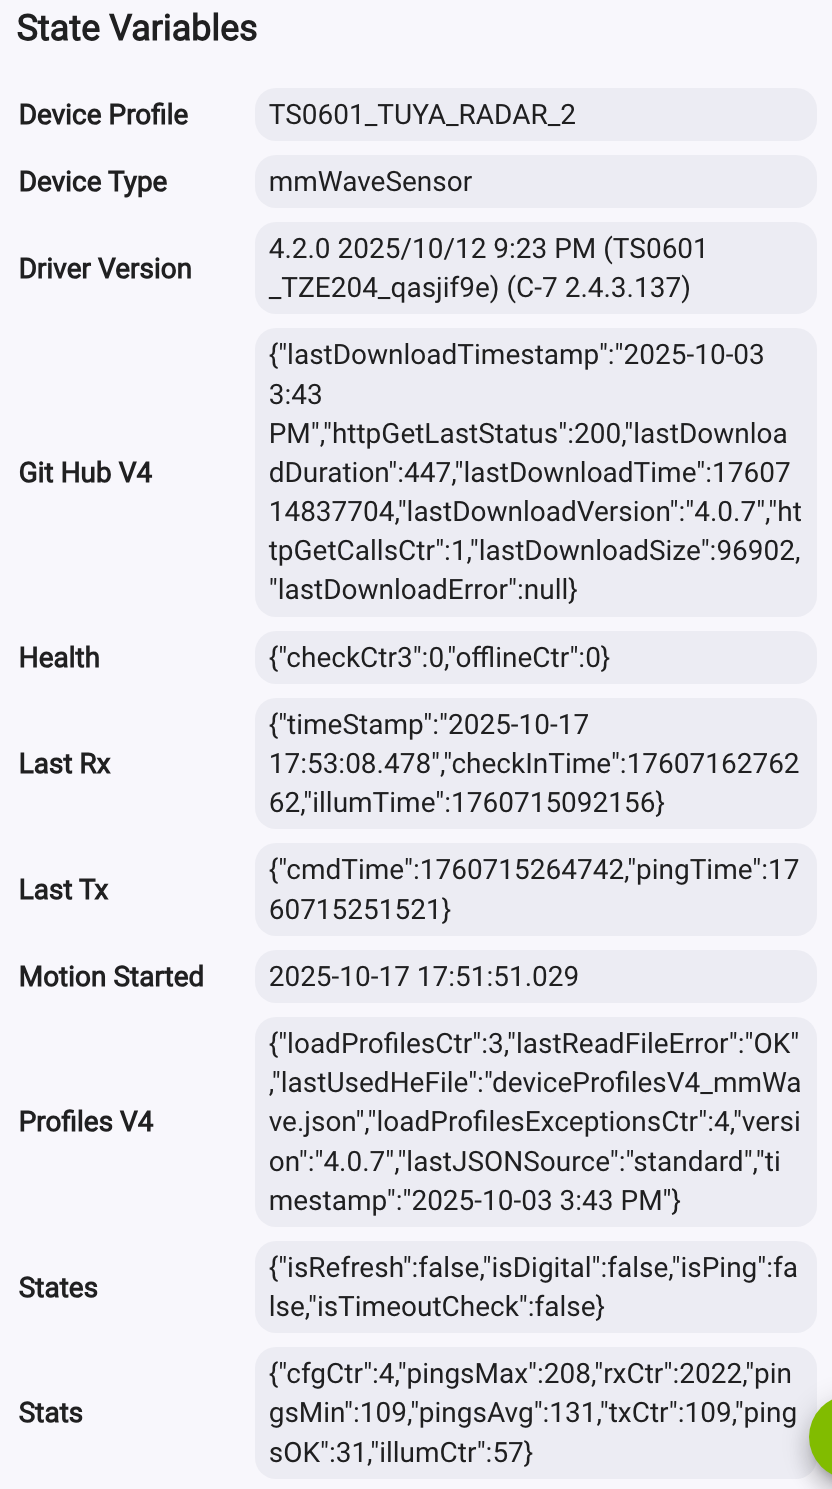Click the green floating button at right edge

pyautogui.click(x=821, y=1436)
